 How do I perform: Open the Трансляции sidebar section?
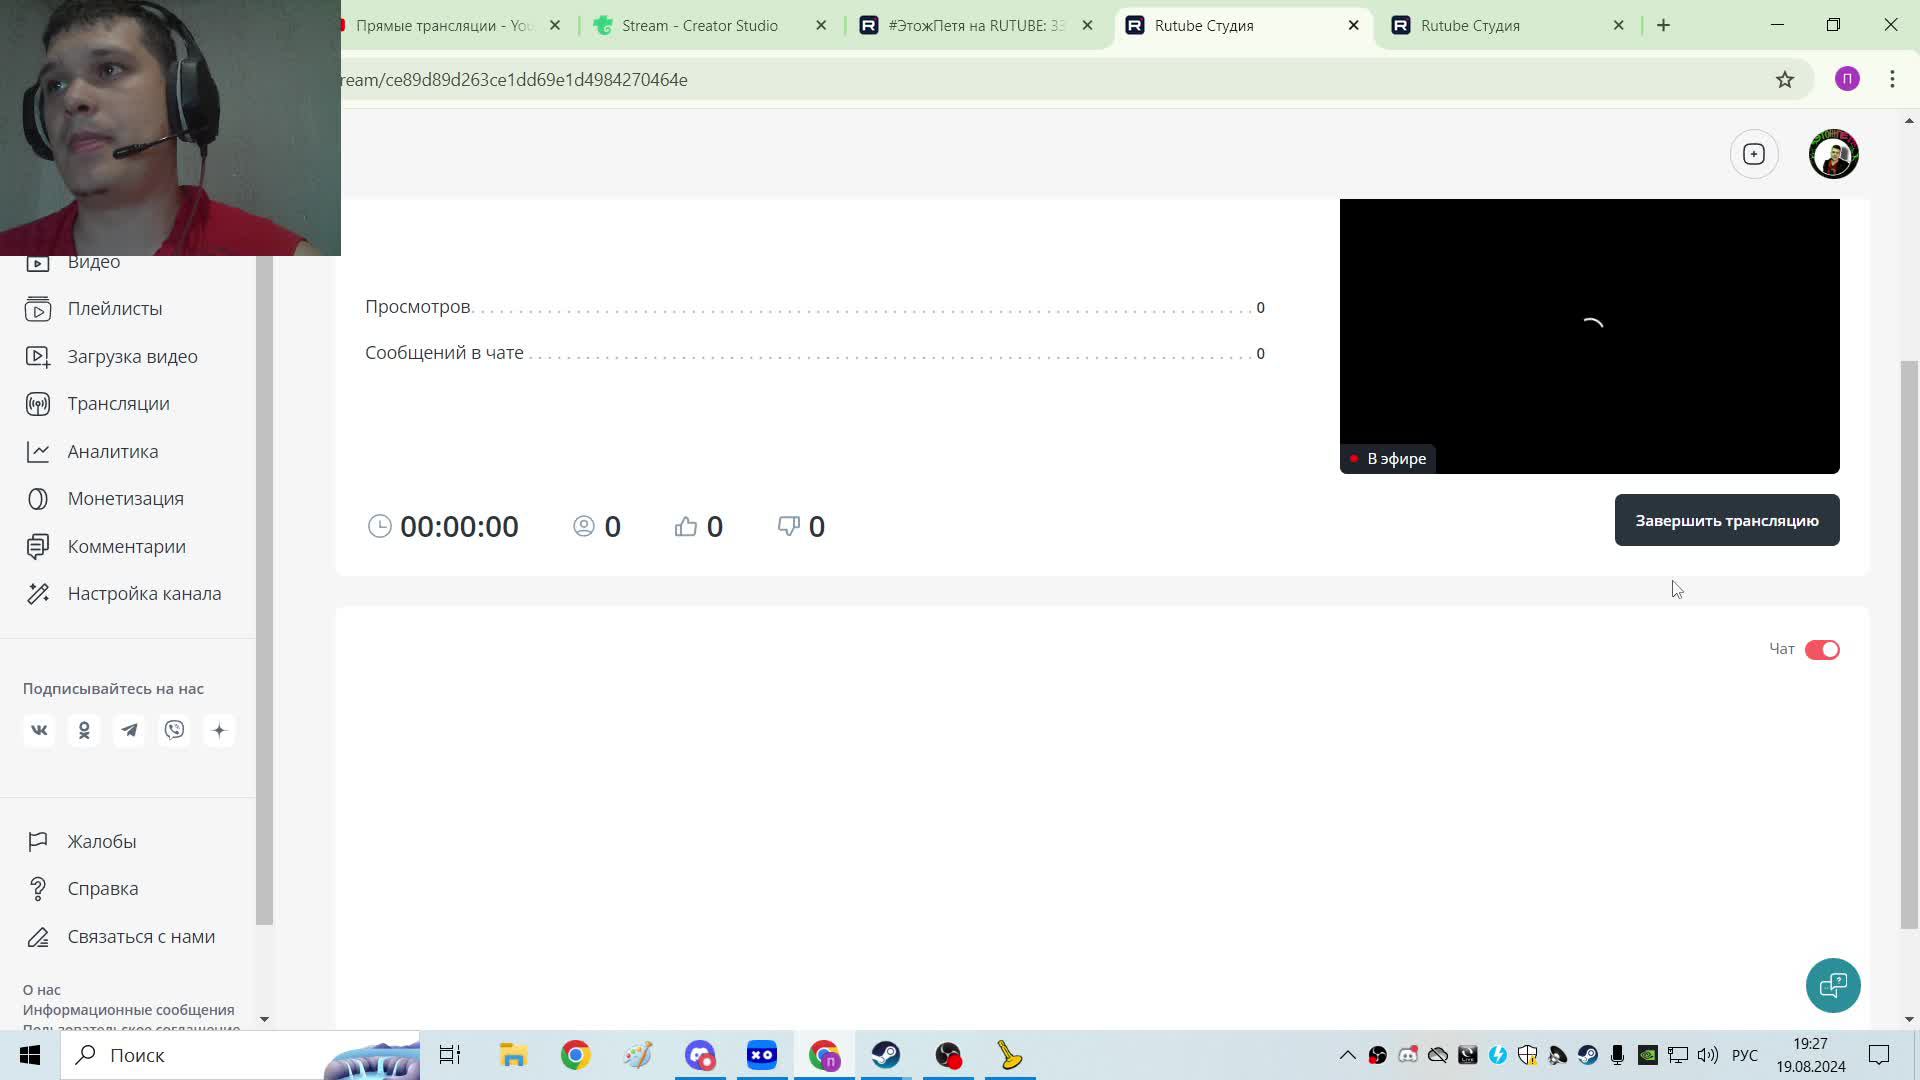[x=118, y=404]
